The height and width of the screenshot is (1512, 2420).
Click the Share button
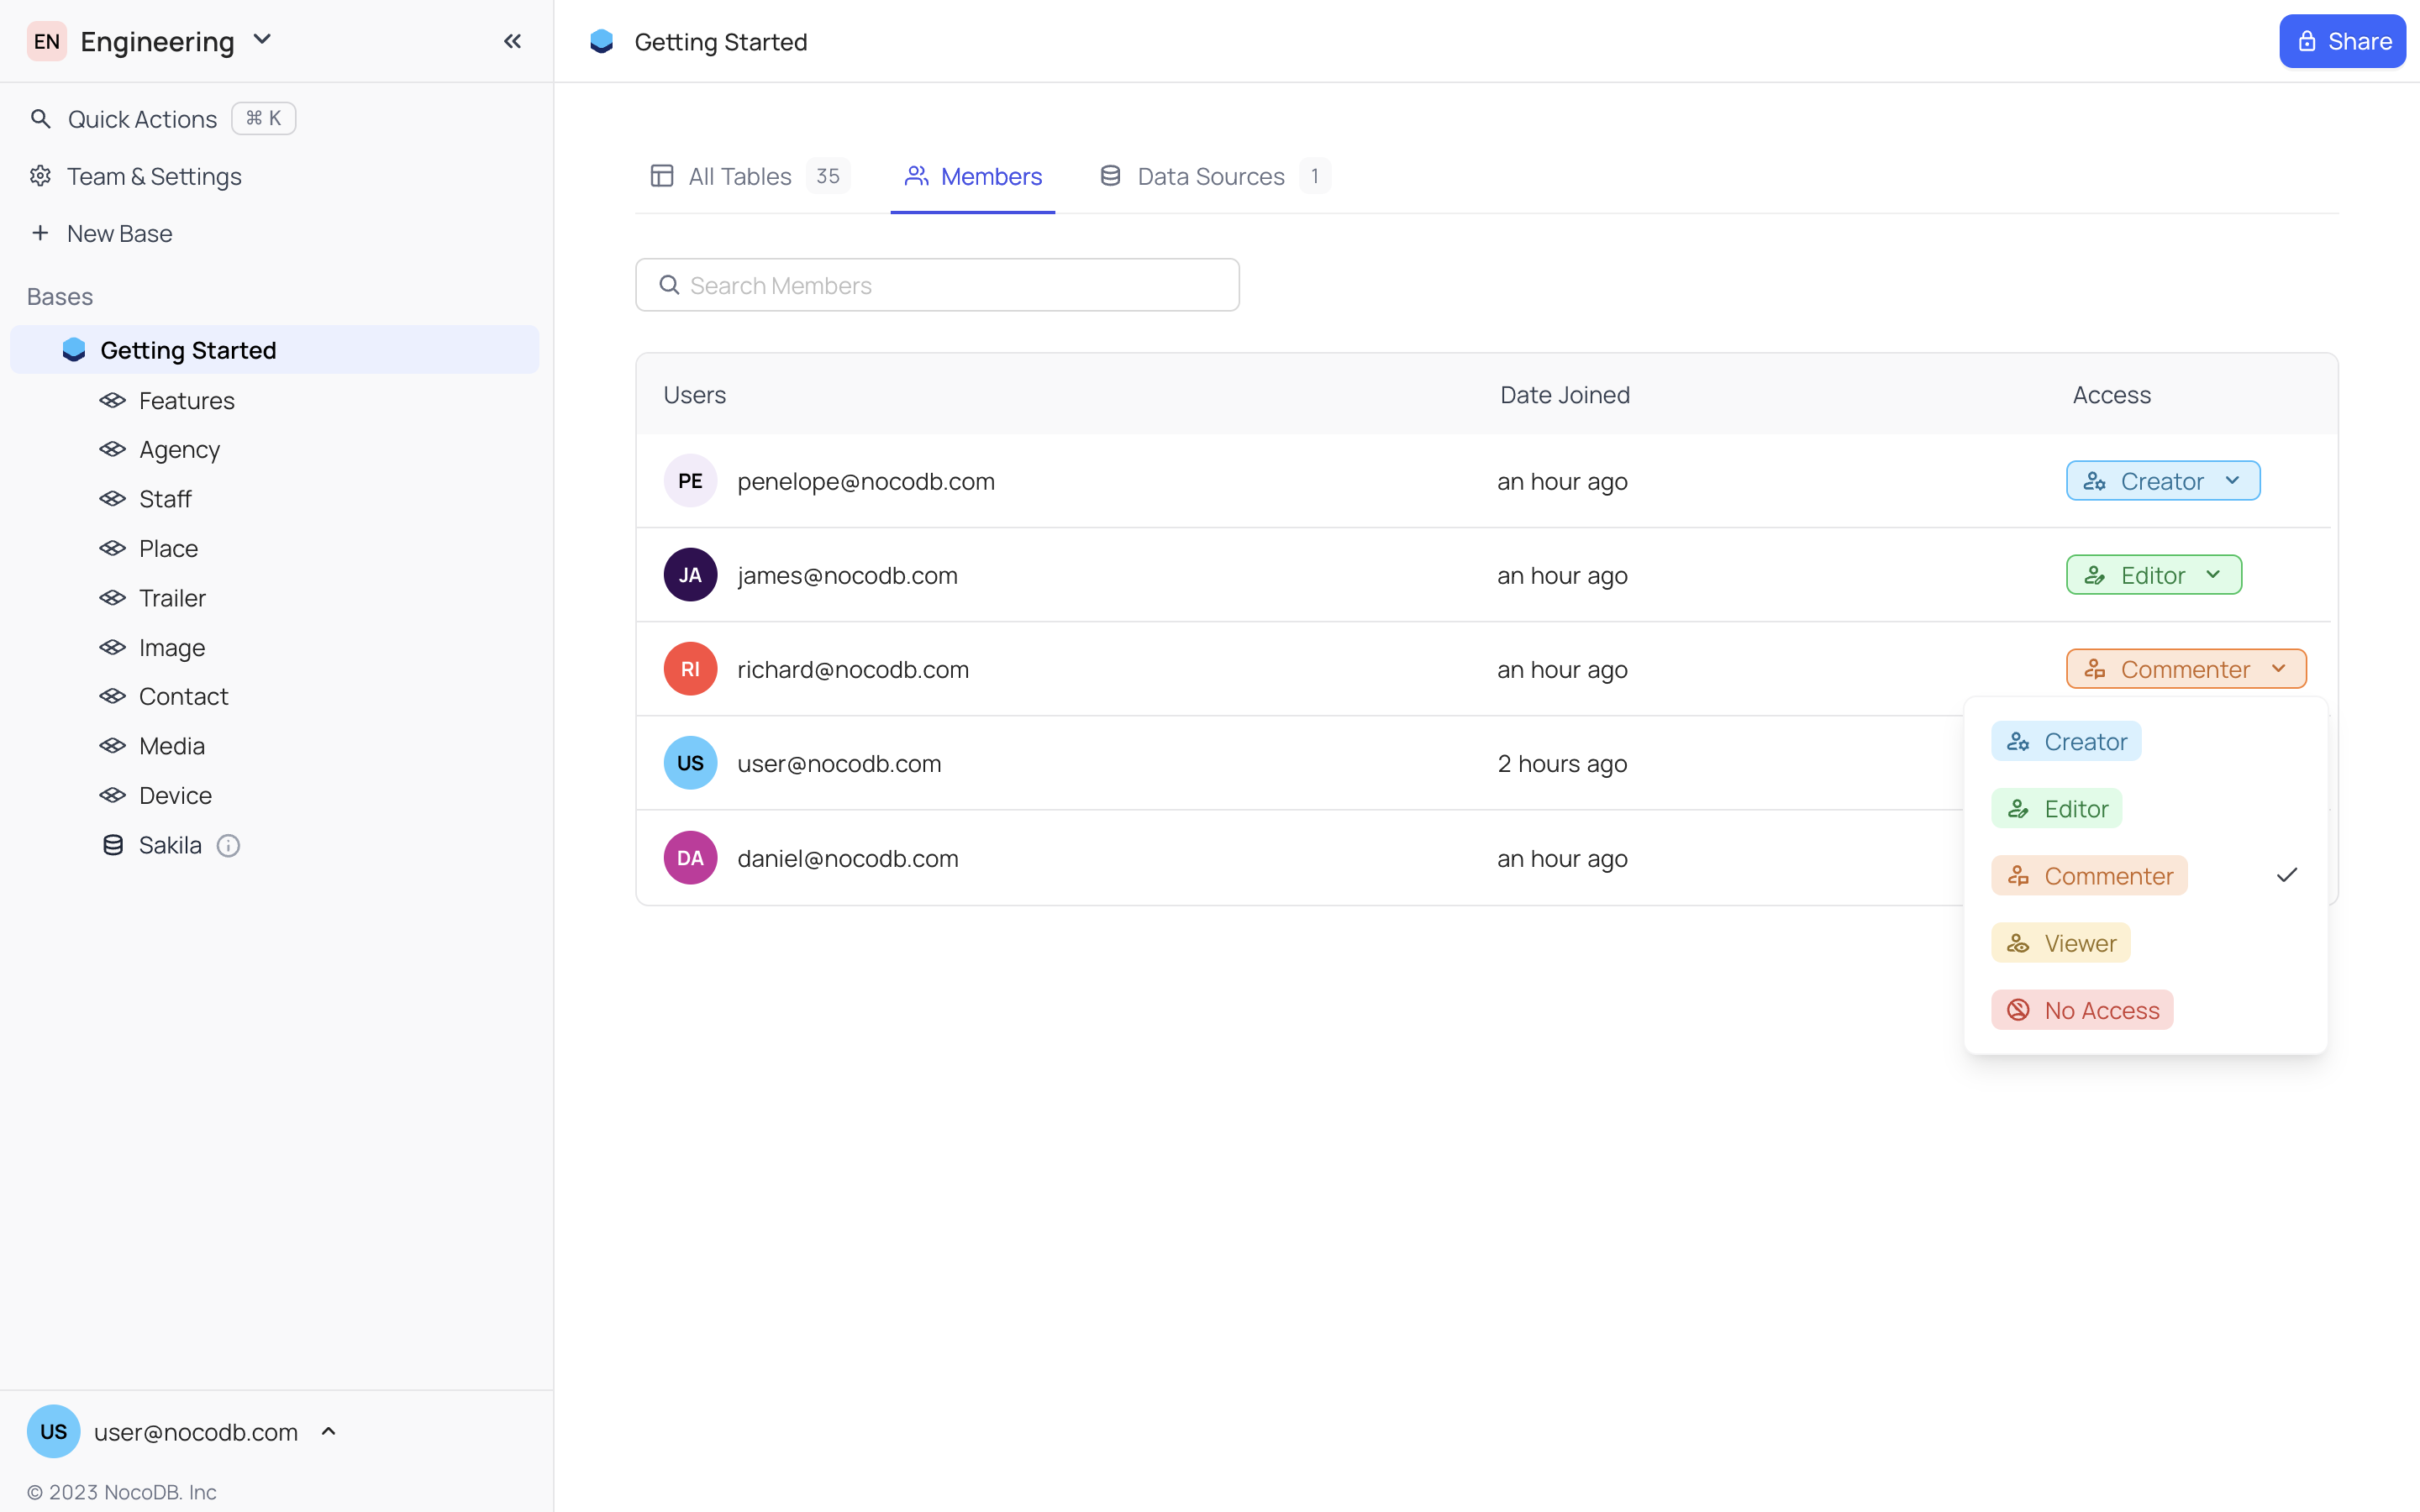click(x=2341, y=41)
